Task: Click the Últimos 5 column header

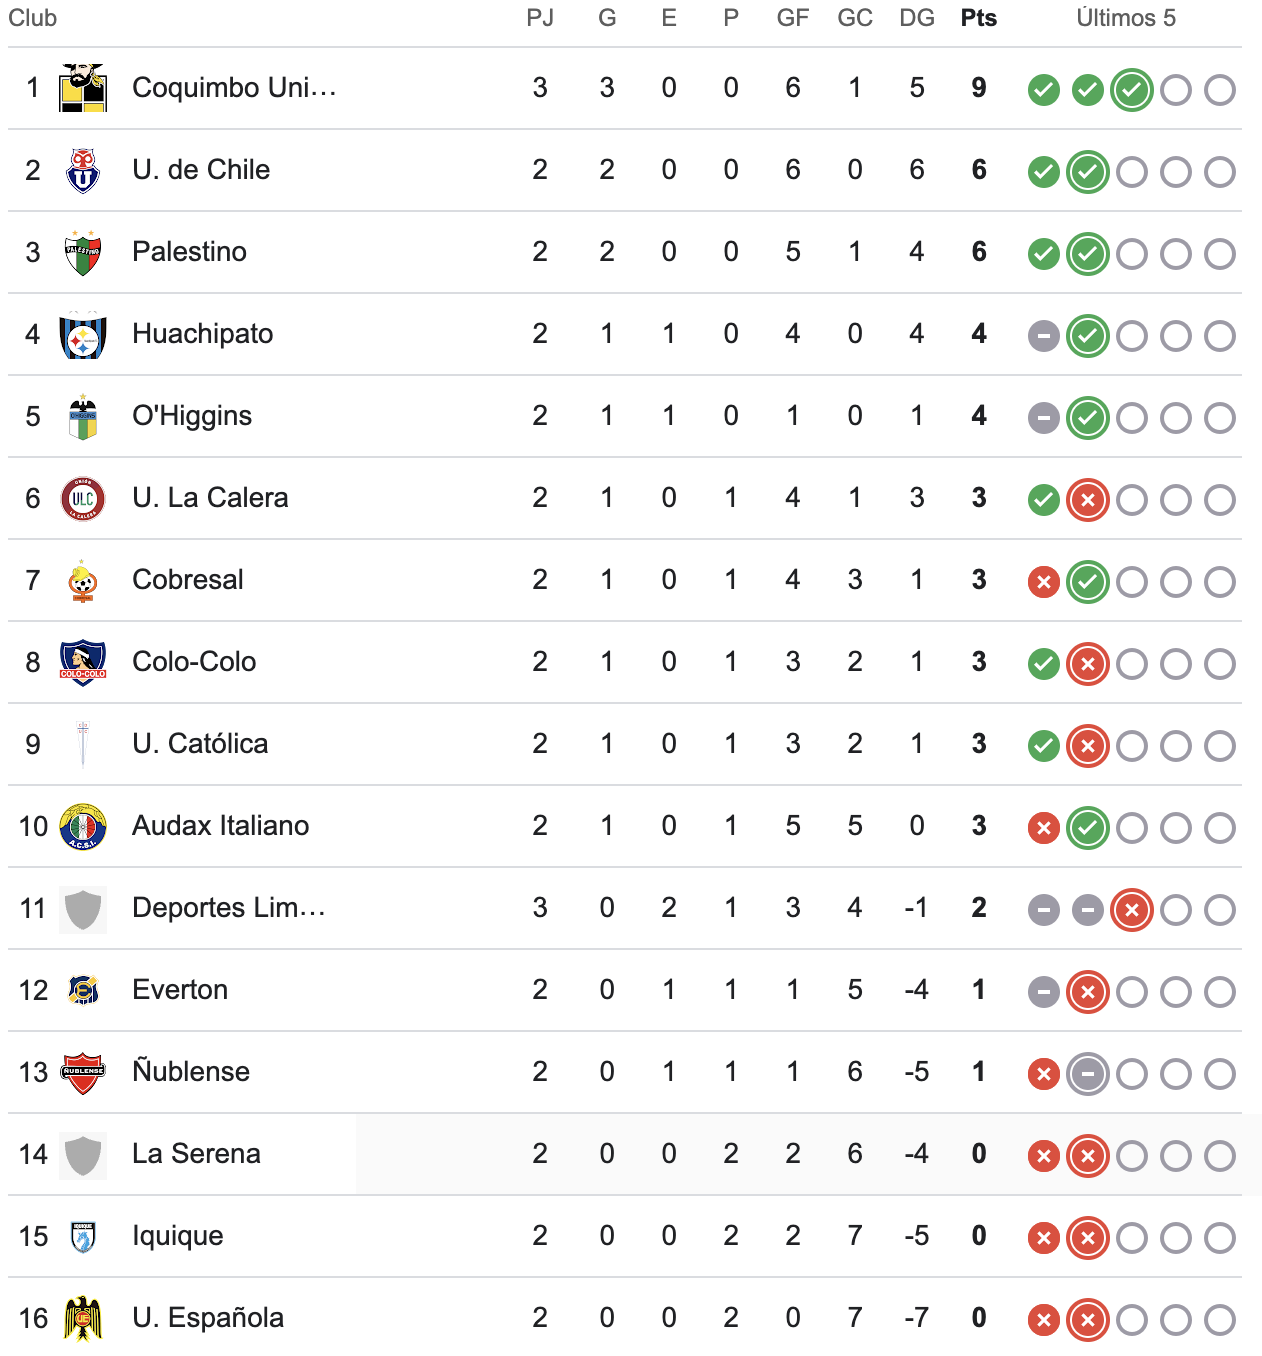Action: [1126, 18]
